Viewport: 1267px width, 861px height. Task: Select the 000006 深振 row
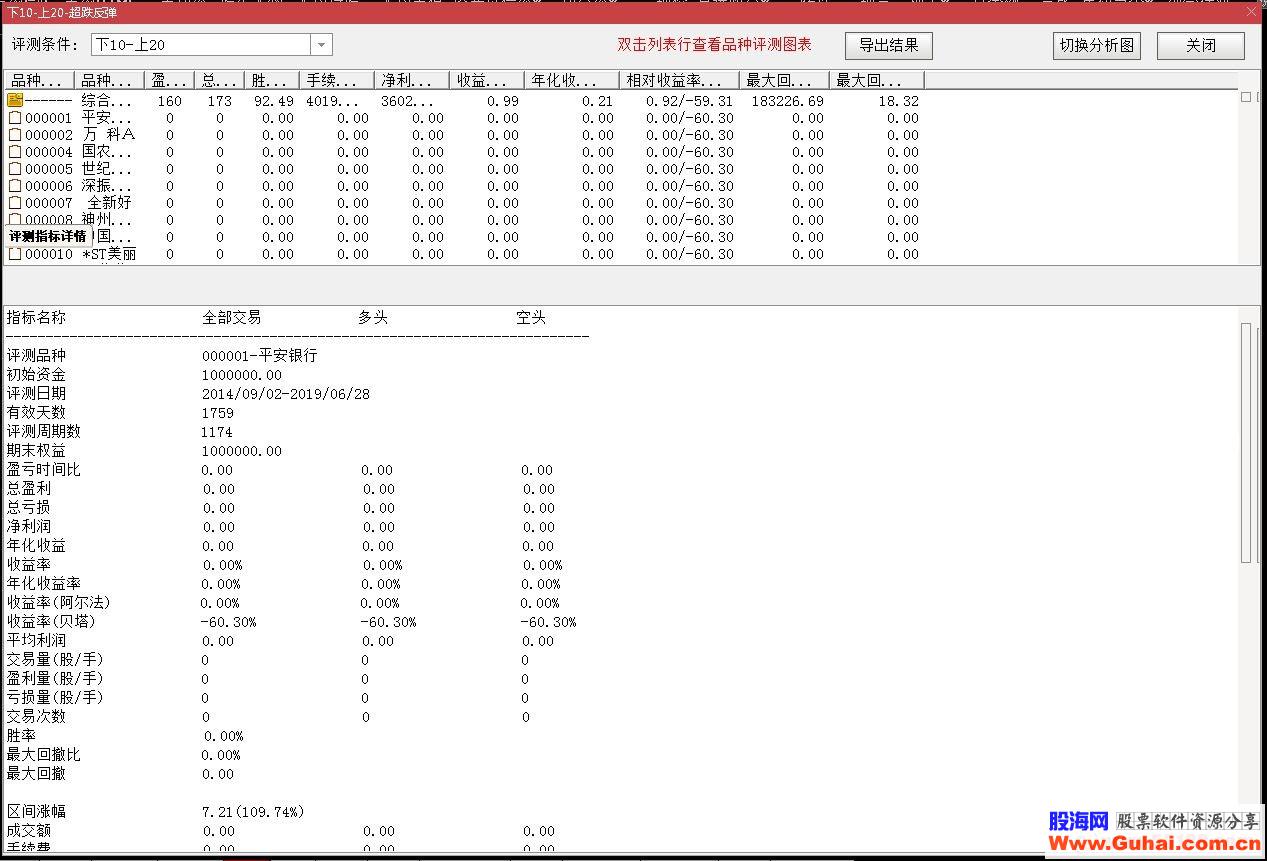463,186
